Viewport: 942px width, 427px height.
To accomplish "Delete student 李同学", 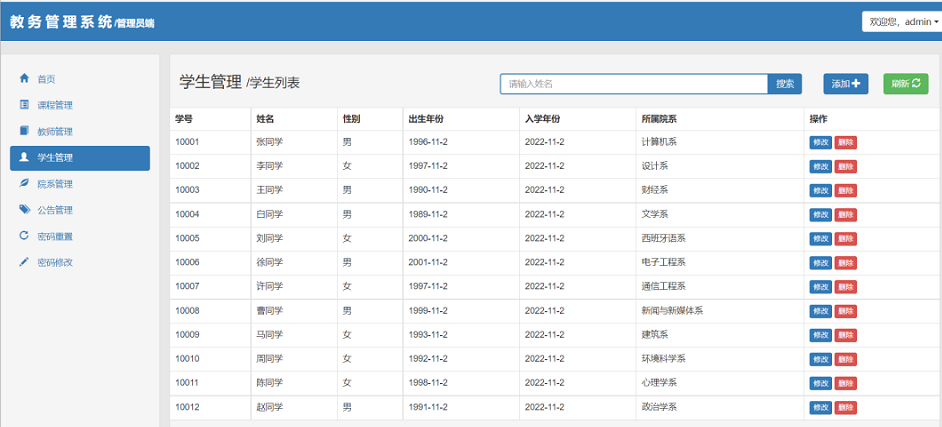I will pyautogui.click(x=845, y=166).
